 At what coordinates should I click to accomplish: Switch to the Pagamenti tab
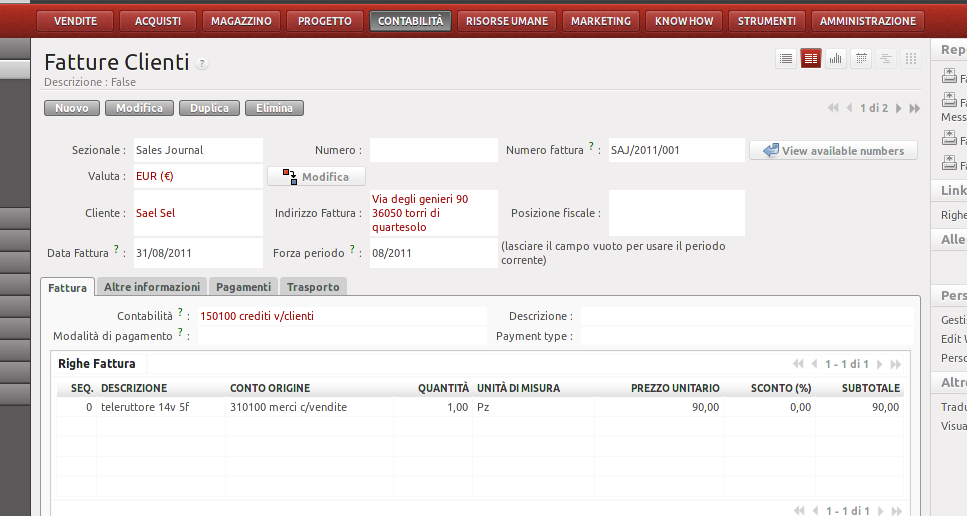pyautogui.click(x=243, y=287)
